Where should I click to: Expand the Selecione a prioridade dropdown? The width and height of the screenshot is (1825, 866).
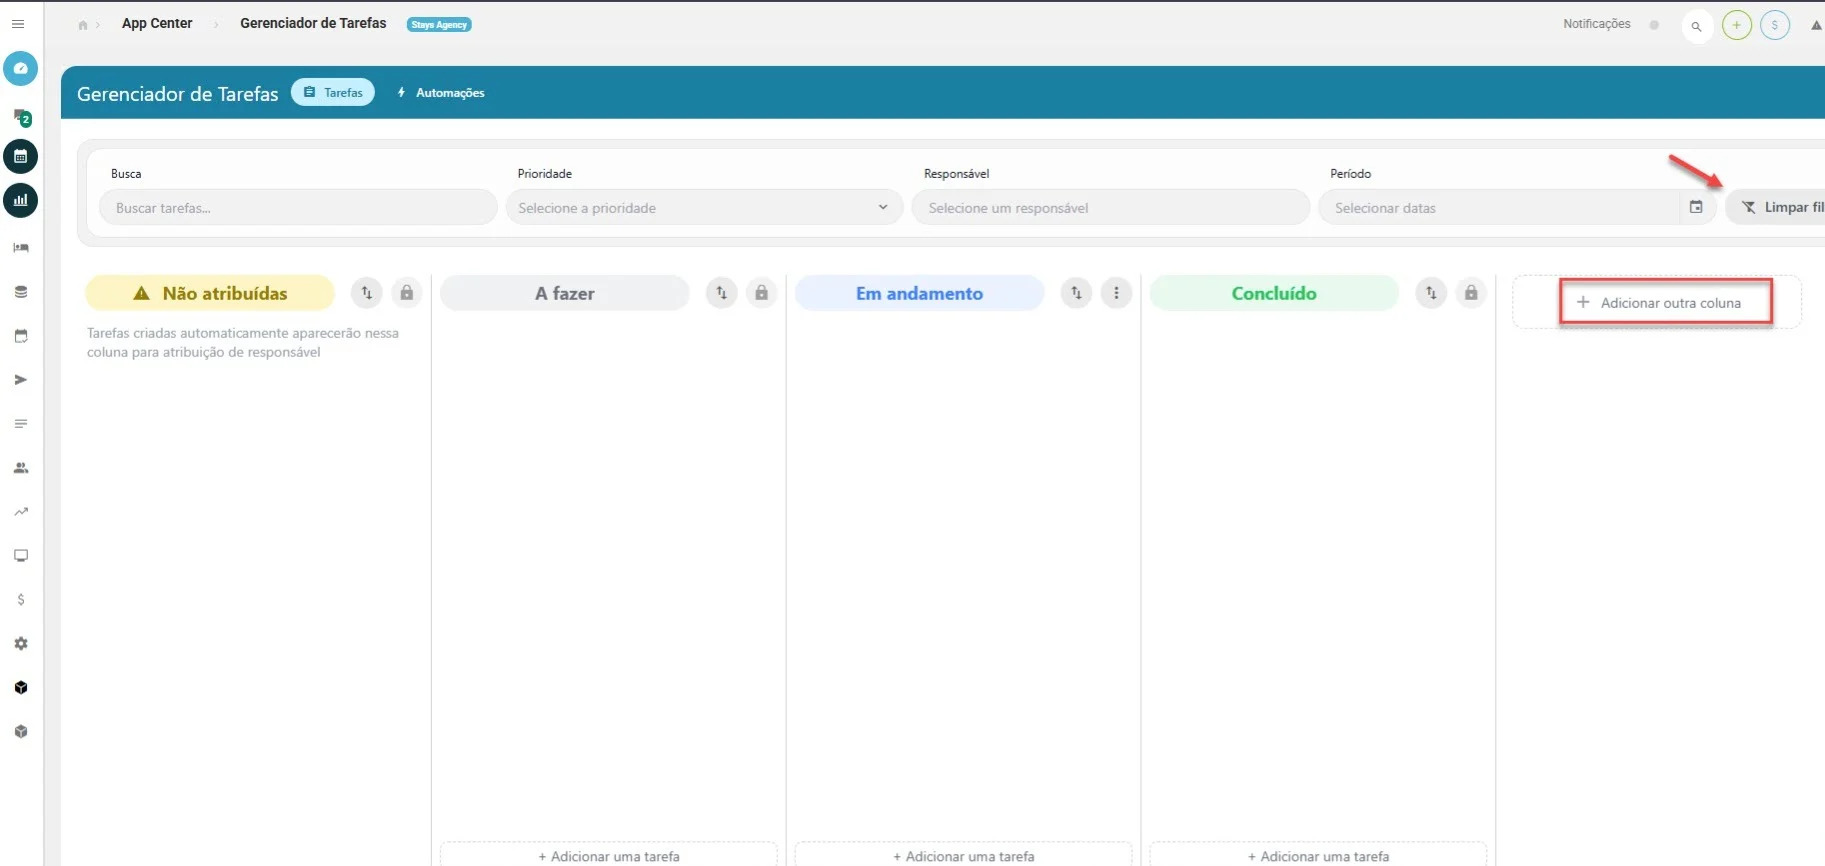tap(704, 207)
